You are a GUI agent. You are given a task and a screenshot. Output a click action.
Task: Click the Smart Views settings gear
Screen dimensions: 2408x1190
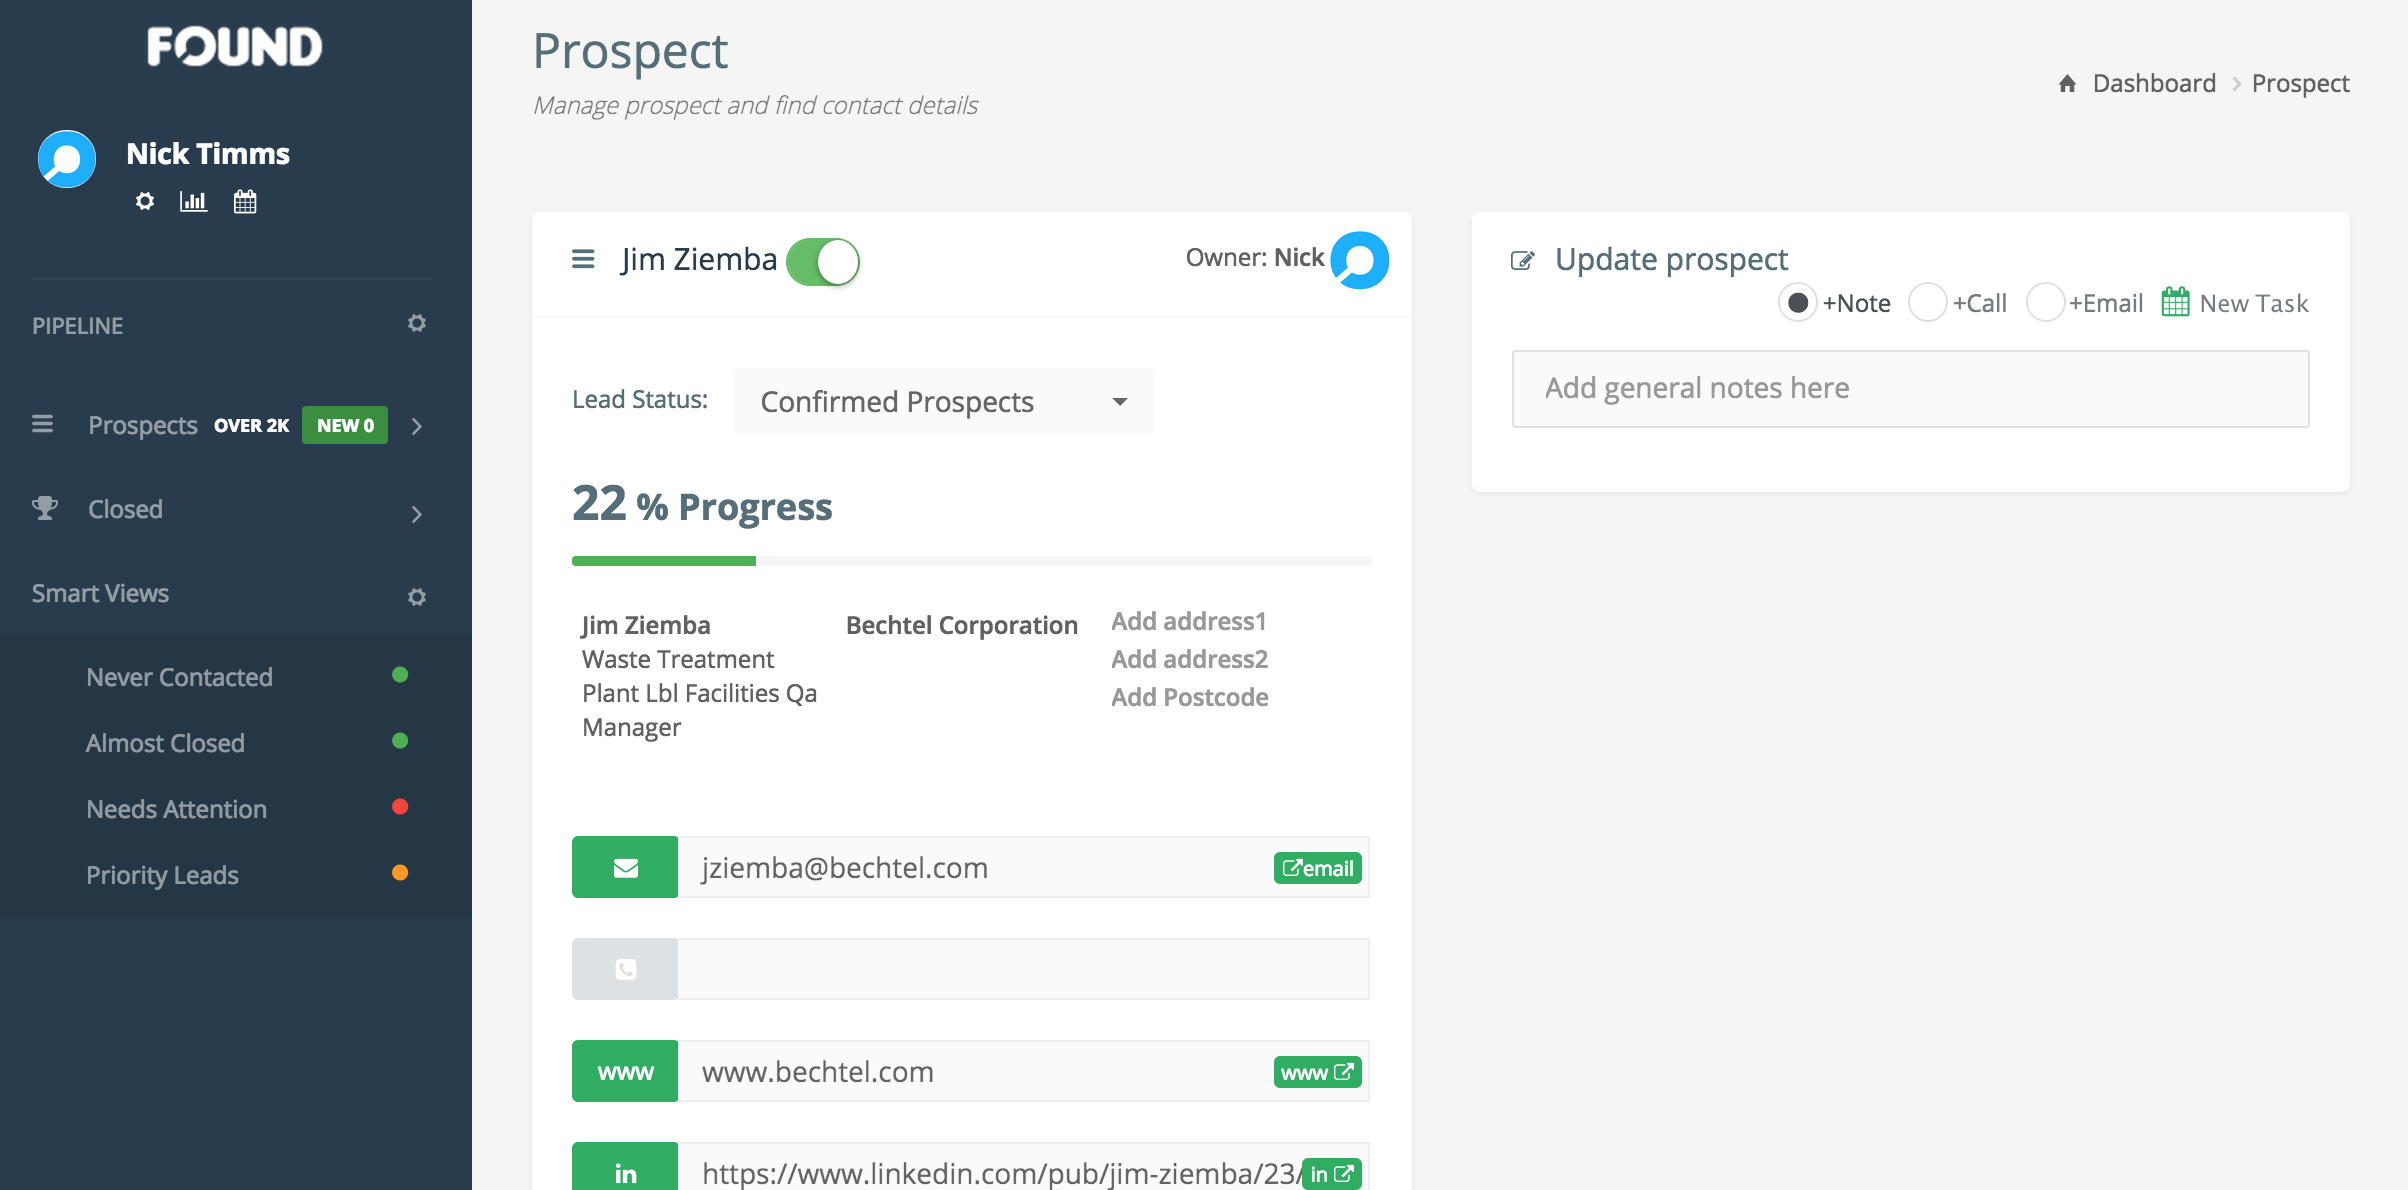click(417, 597)
